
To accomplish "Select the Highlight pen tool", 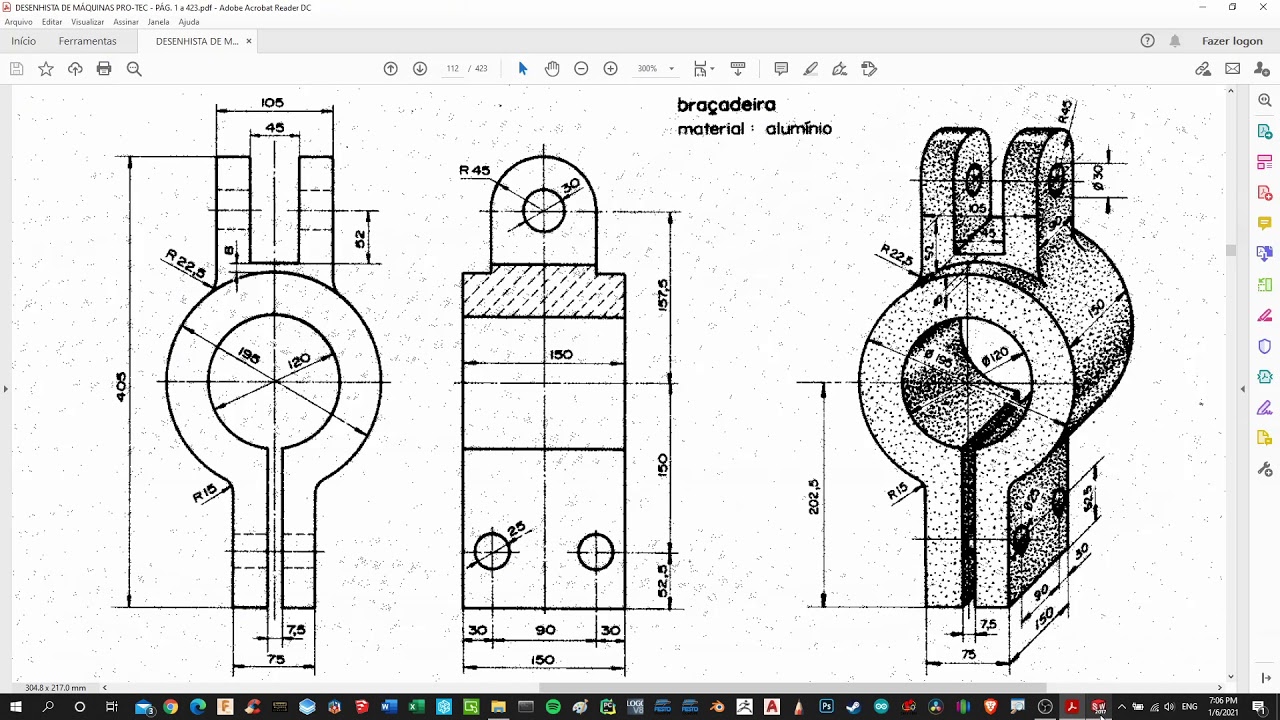I will pos(811,69).
